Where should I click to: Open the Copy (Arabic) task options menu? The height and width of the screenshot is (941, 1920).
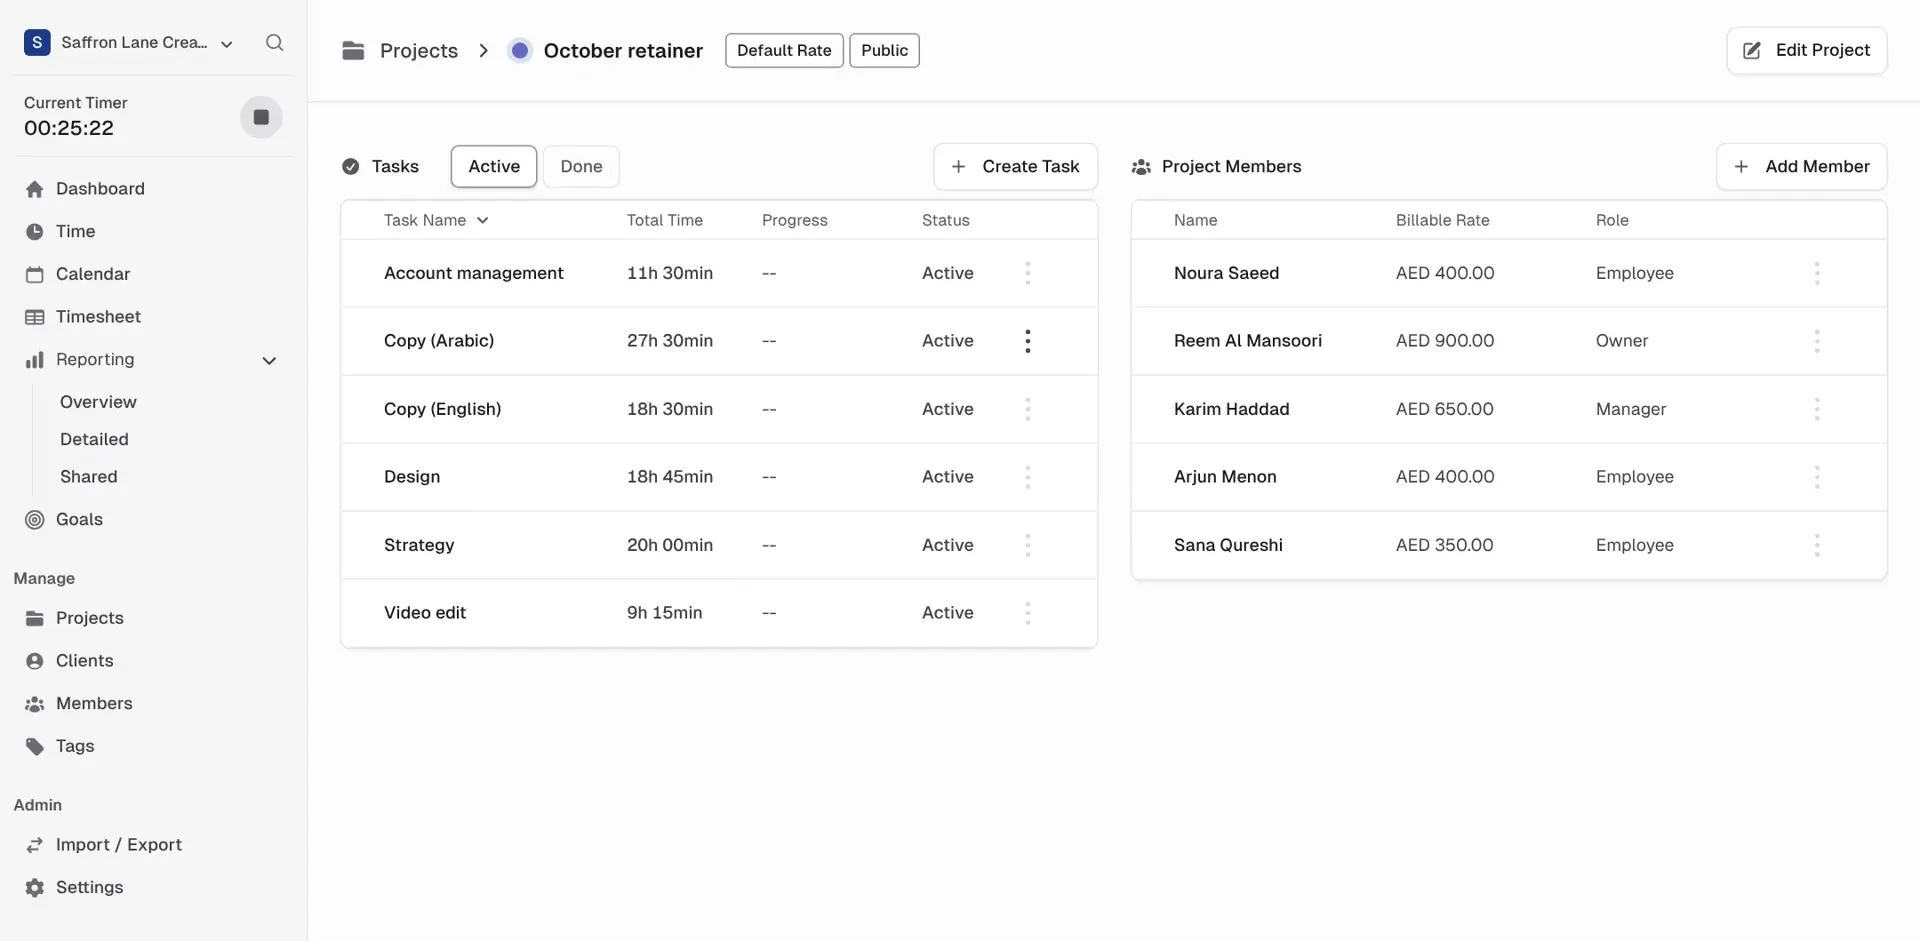pos(1027,341)
